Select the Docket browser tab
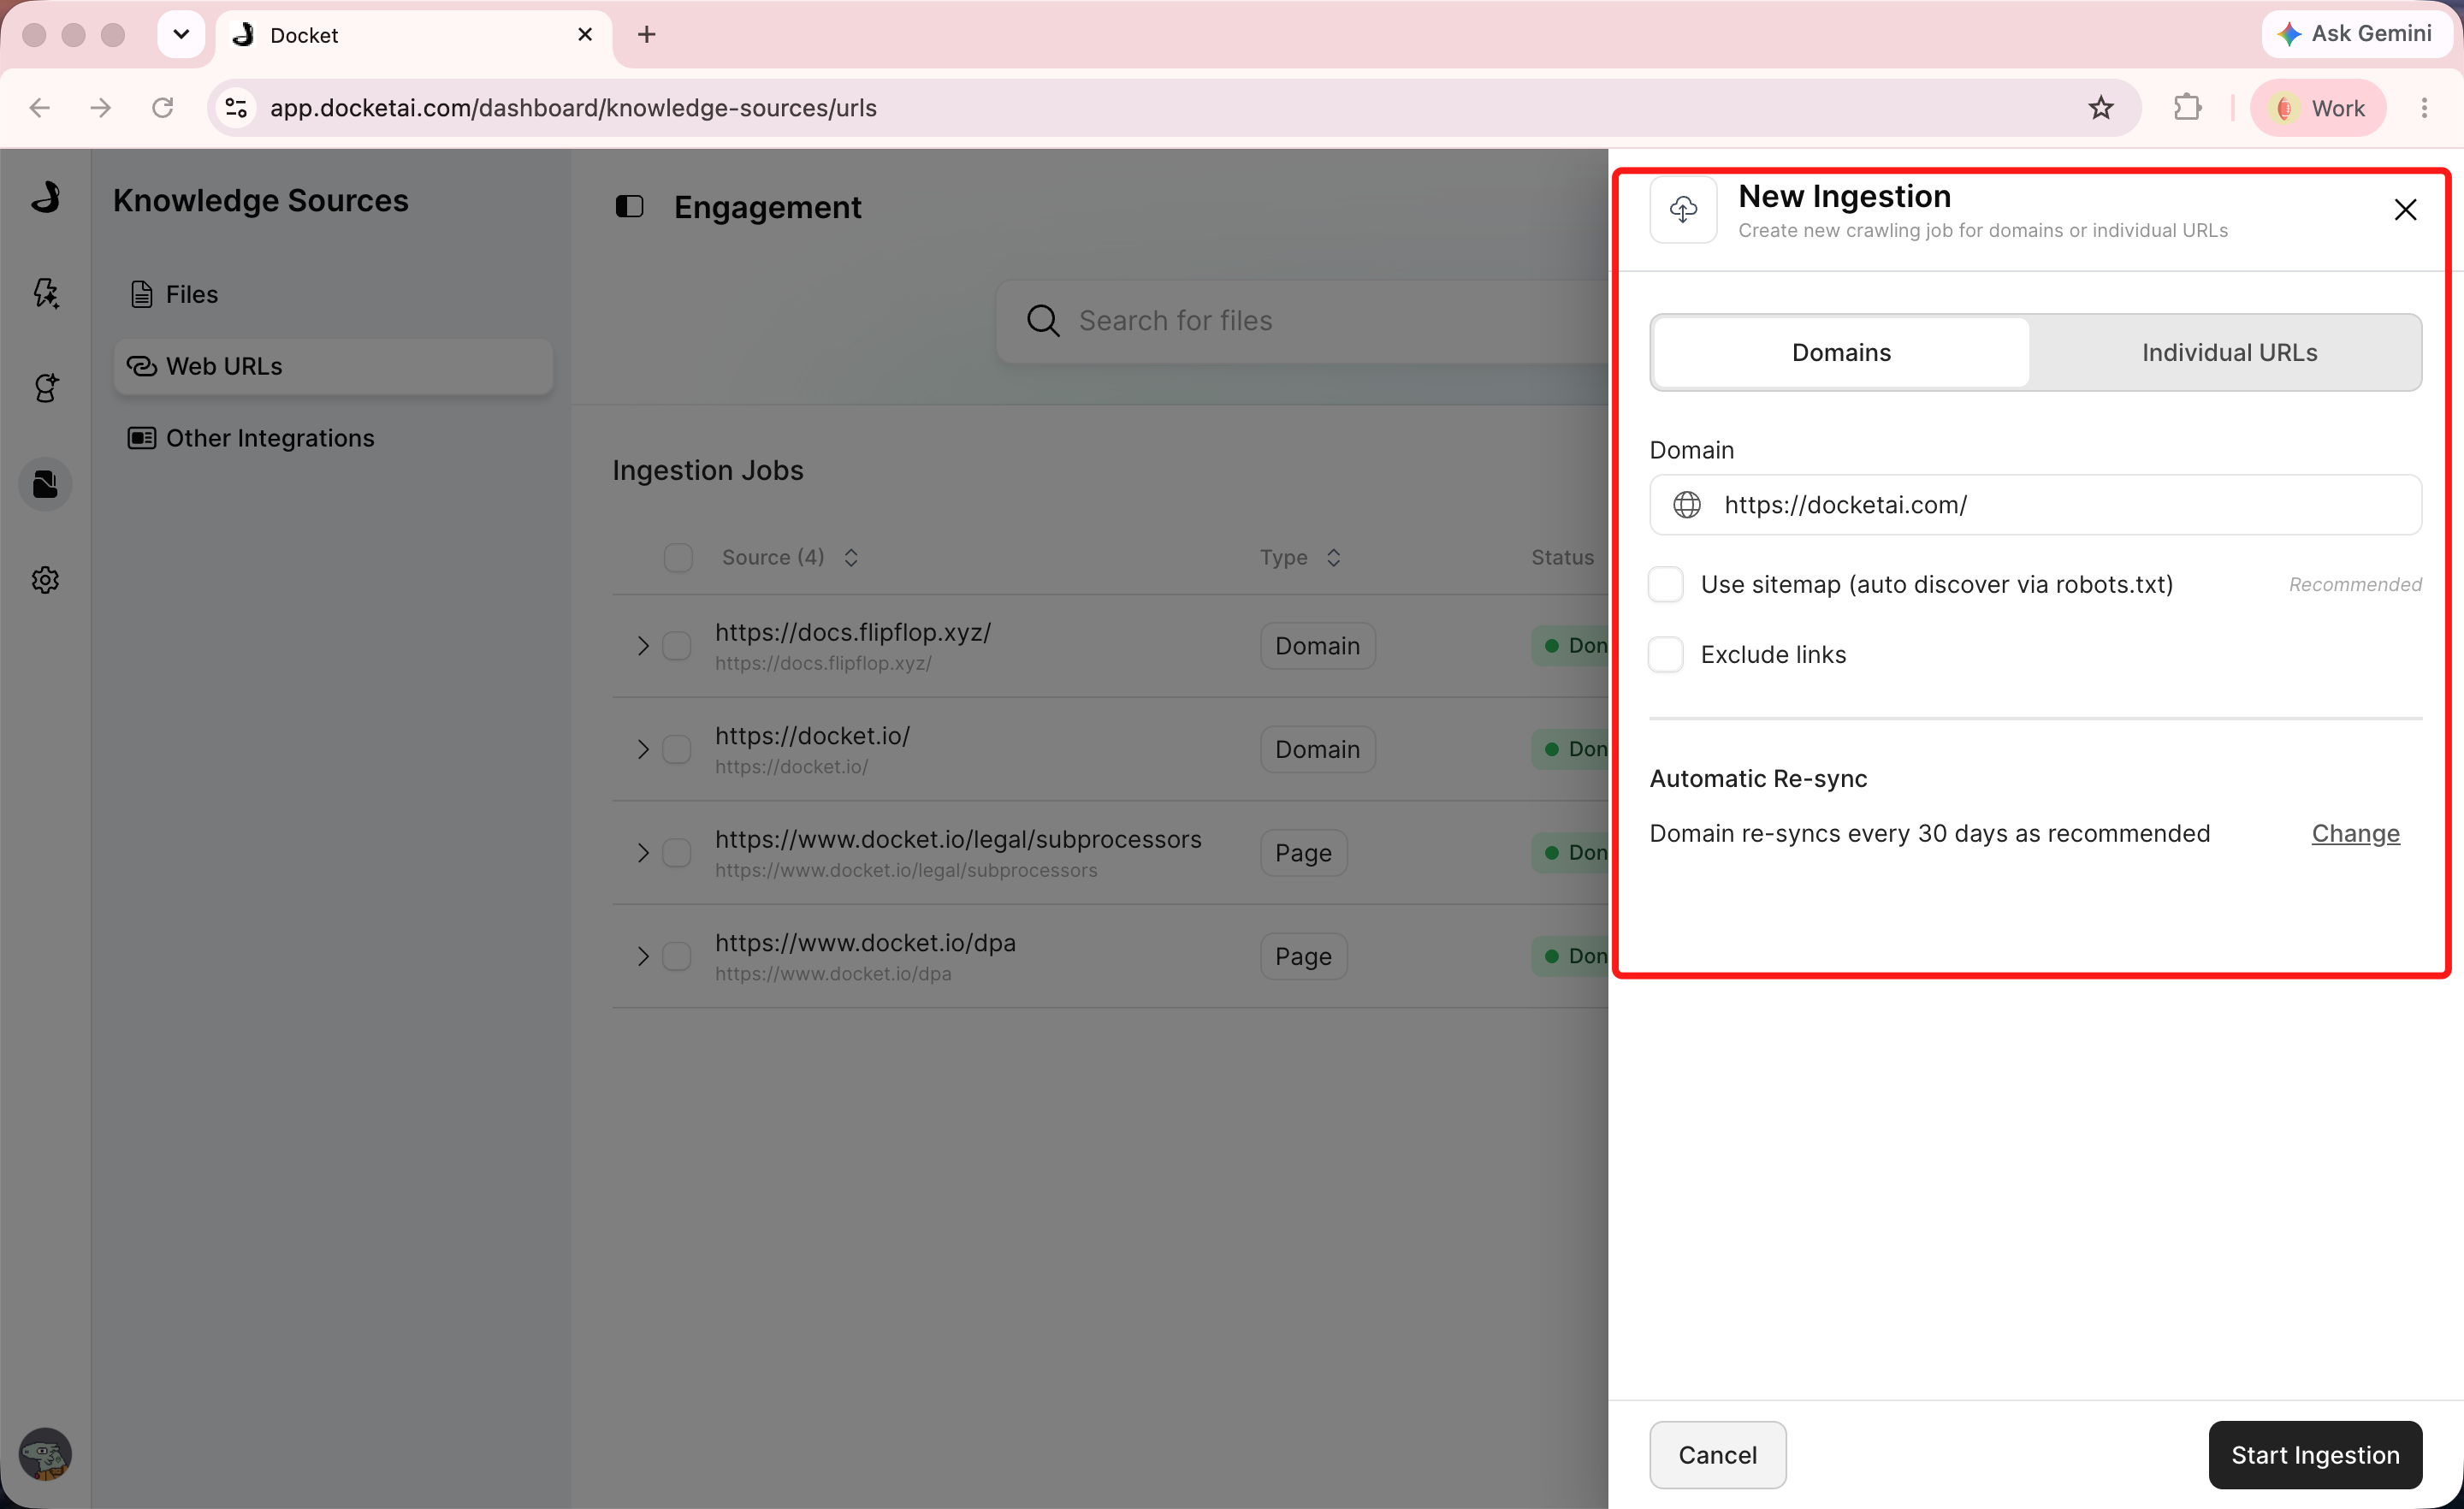 [x=414, y=35]
